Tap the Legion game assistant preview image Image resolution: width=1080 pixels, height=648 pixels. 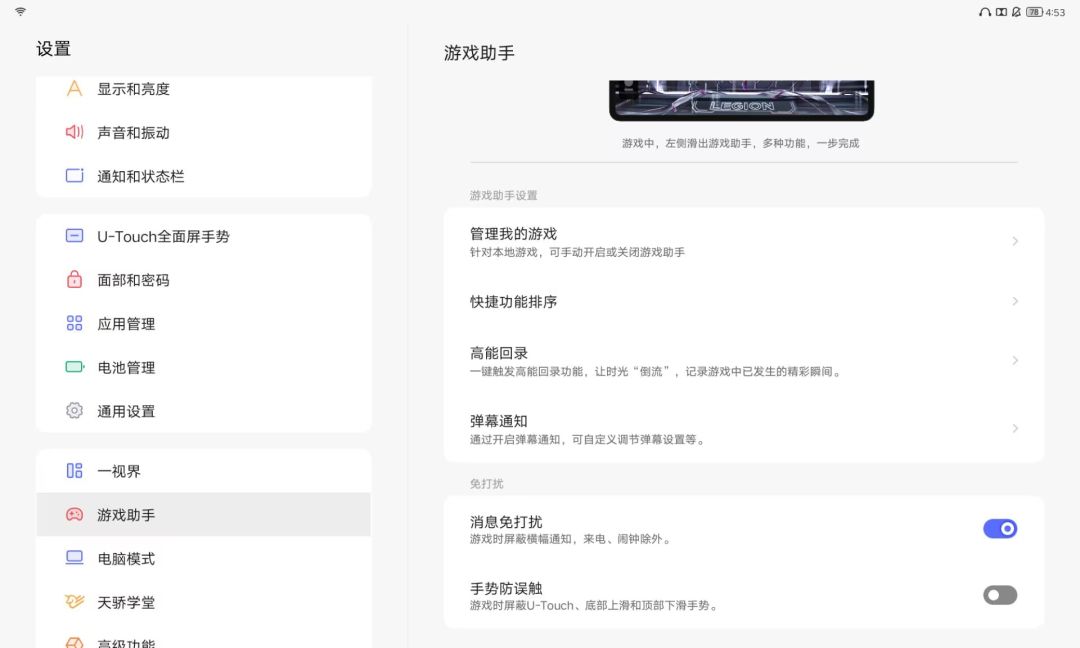(742, 101)
